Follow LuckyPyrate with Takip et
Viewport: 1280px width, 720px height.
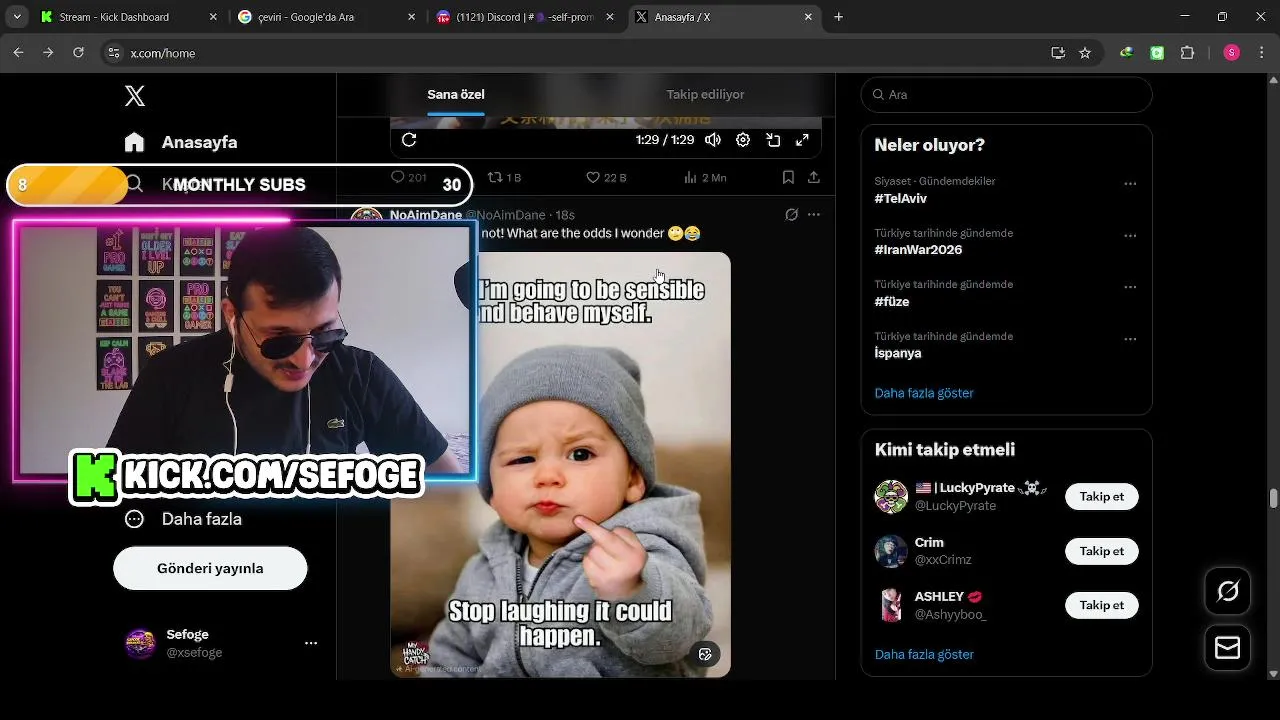(x=1101, y=496)
